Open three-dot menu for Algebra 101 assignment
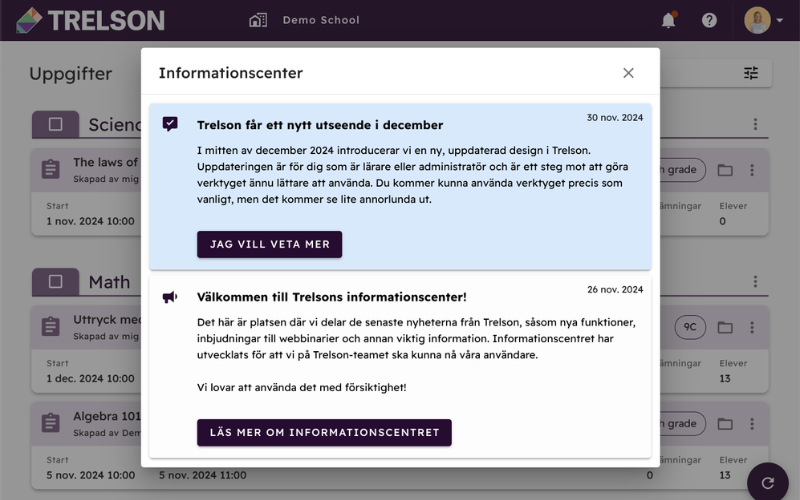 point(752,423)
